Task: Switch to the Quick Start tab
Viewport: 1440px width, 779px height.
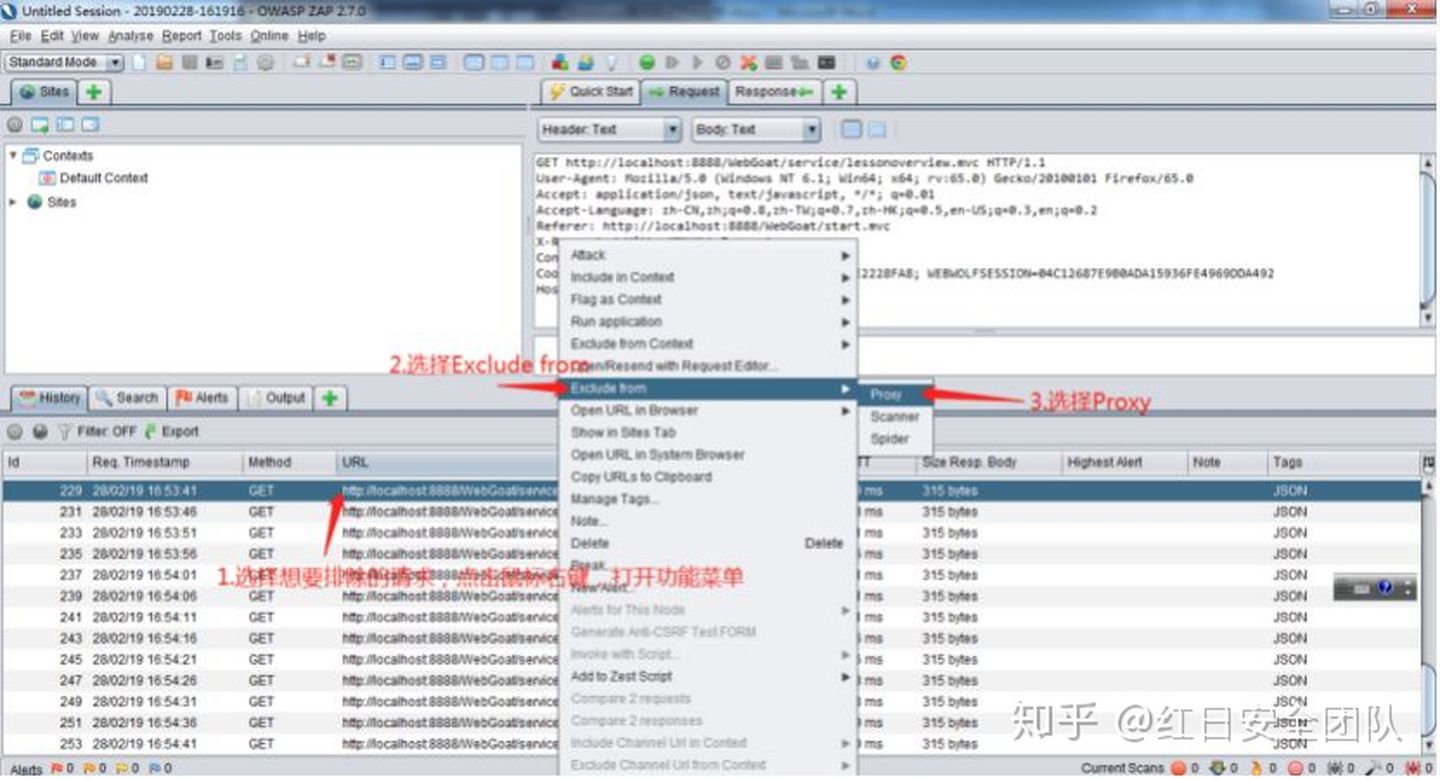Action: 590,92
